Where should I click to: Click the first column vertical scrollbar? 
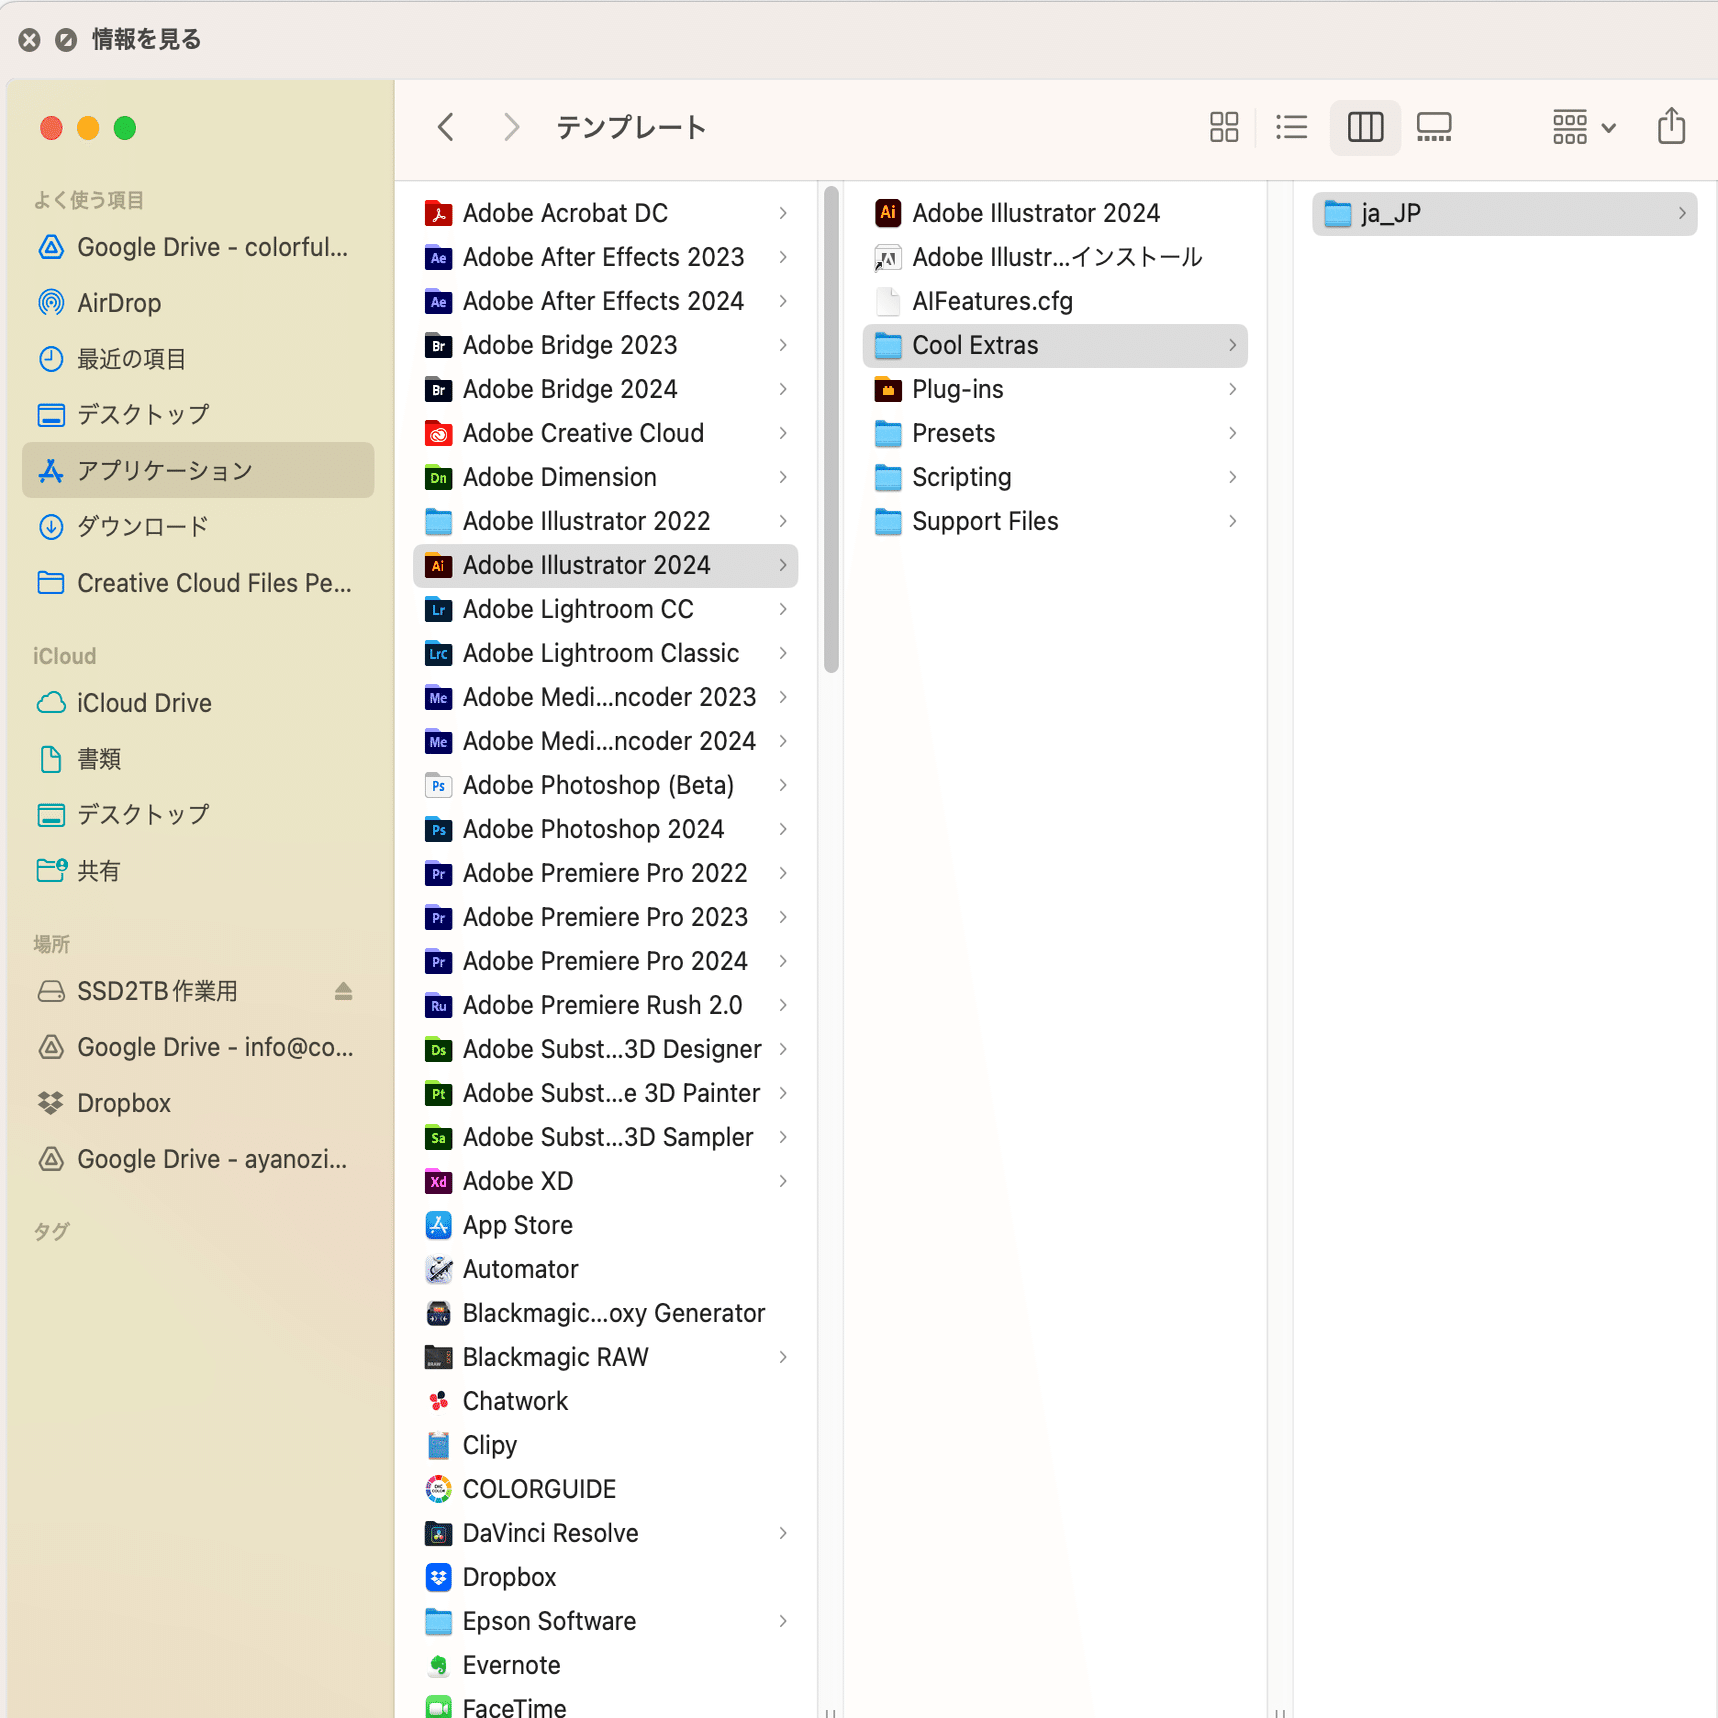[831, 430]
